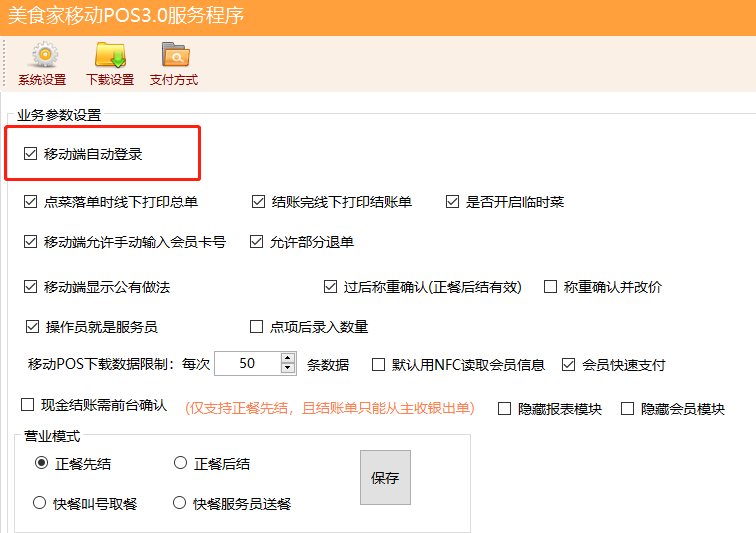Choose 快餐叫号取餐 radio option

pyautogui.click(x=40, y=503)
